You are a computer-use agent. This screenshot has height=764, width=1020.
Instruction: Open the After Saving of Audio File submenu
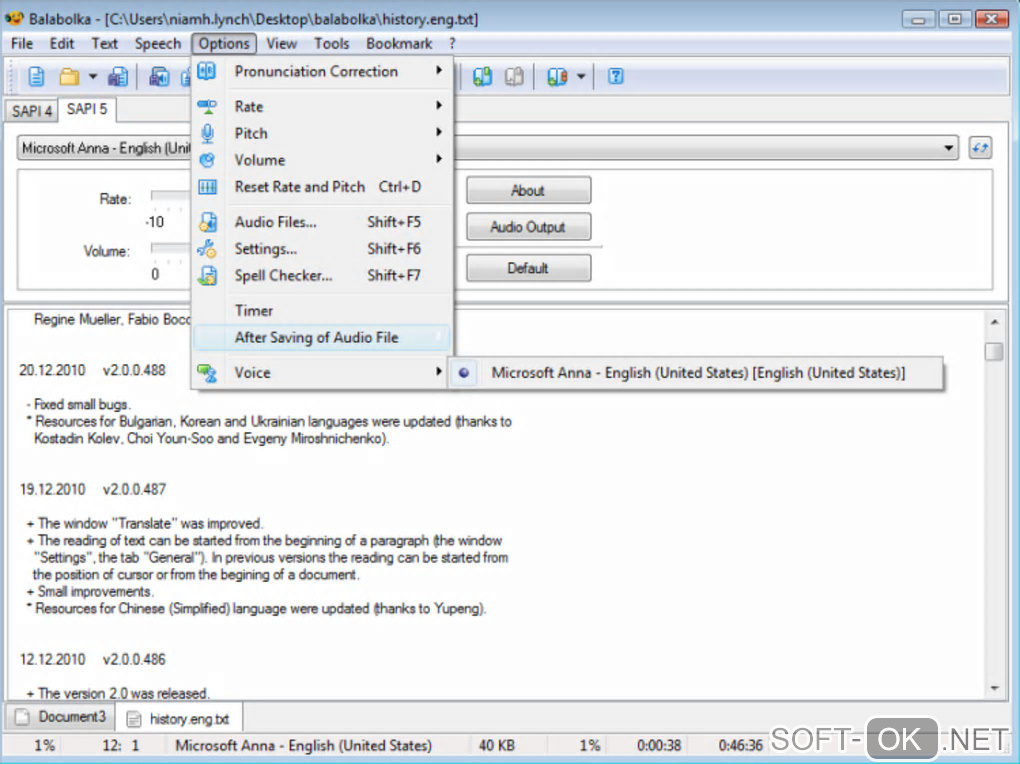(321, 337)
